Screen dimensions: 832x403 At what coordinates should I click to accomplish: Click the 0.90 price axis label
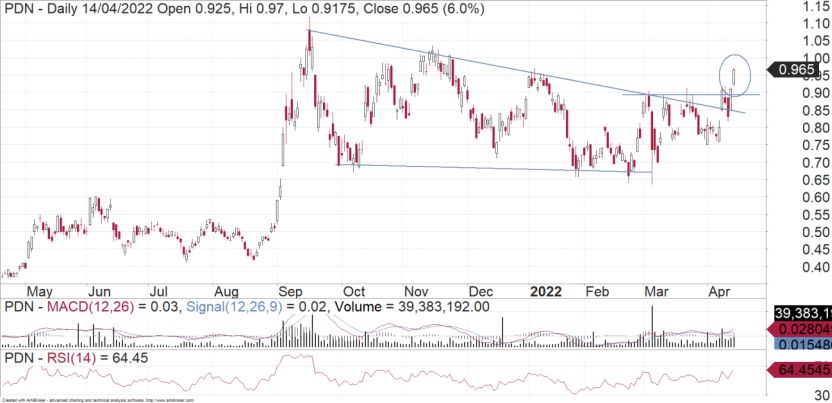(816, 93)
